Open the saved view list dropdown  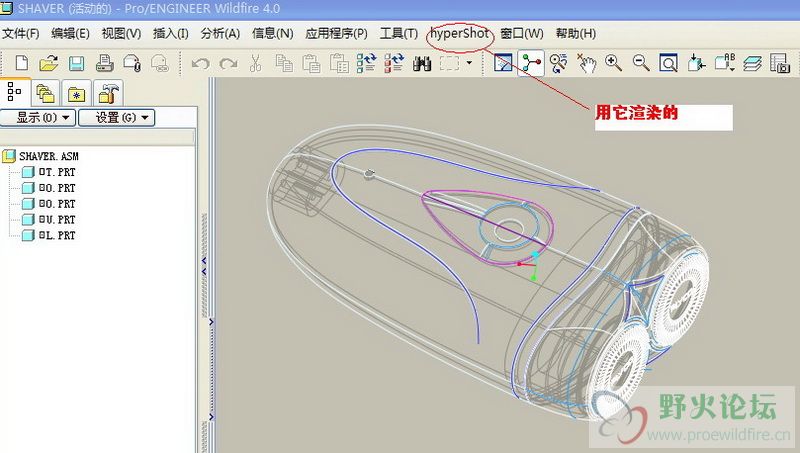(x=724, y=63)
